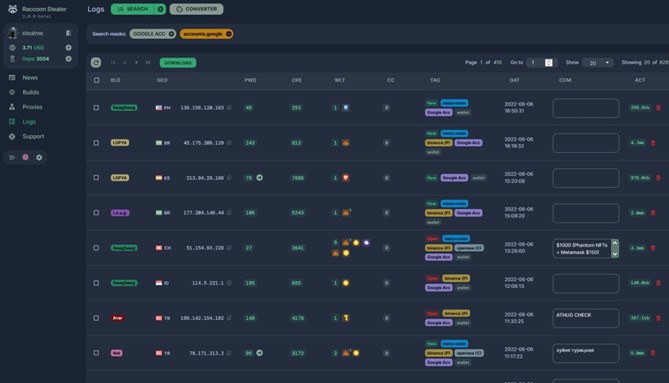Viewport: 669px width, 383px height.
Task: Open the settings gear in the sidebar
Action: pyautogui.click(x=39, y=157)
